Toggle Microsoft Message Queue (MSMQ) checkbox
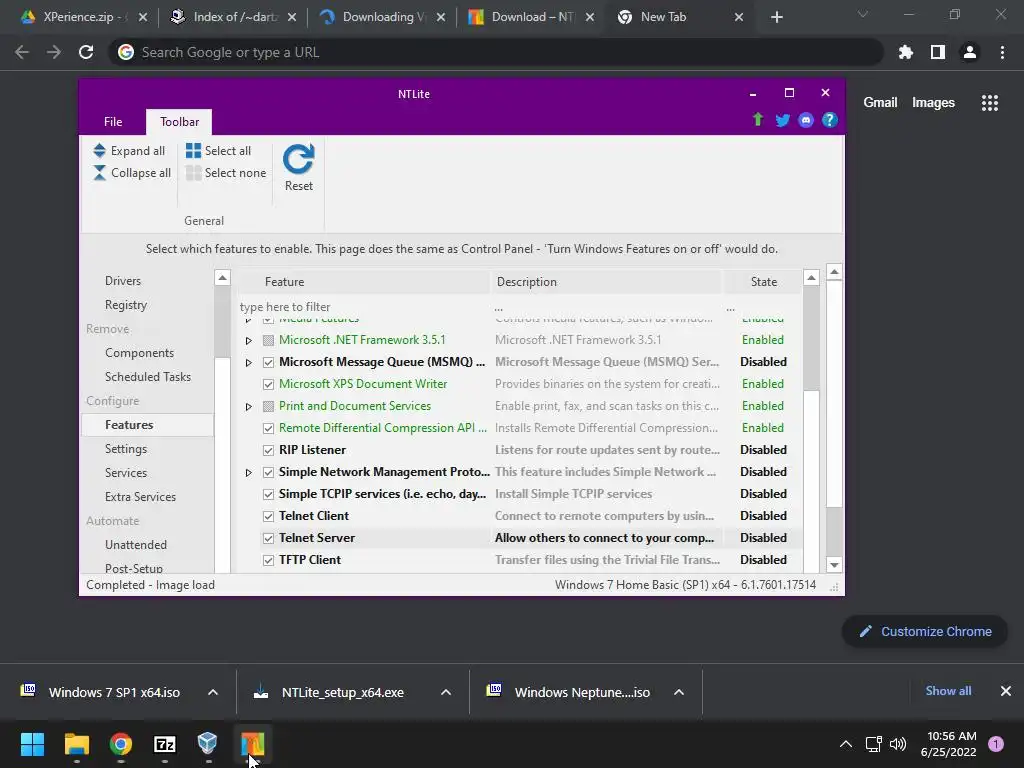The image size is (1024, 768). tap(268, 362)
